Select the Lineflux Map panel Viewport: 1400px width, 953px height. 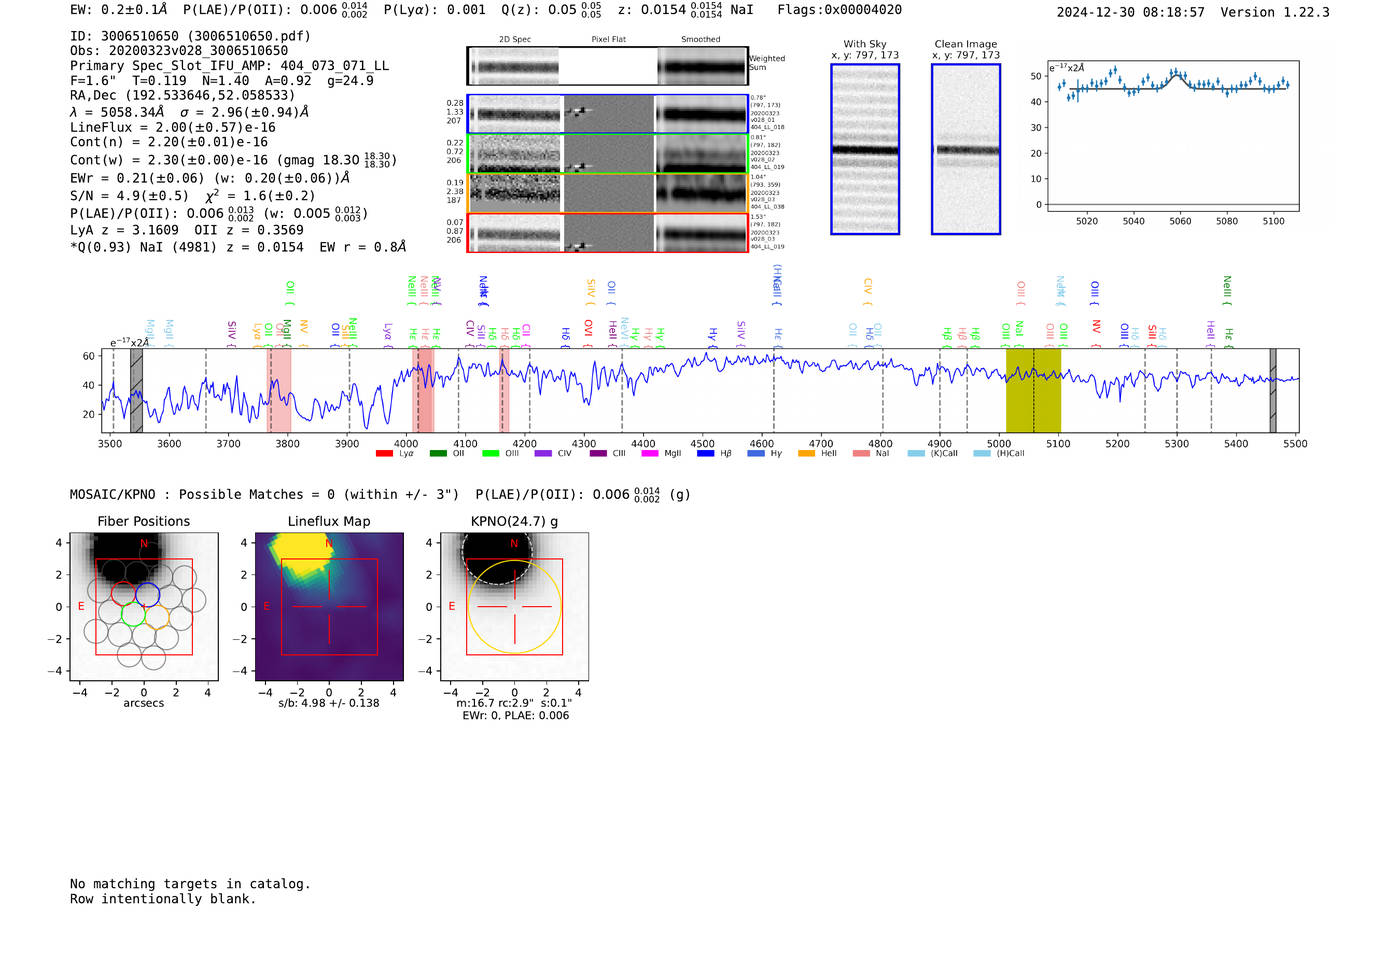pos(329,607)
